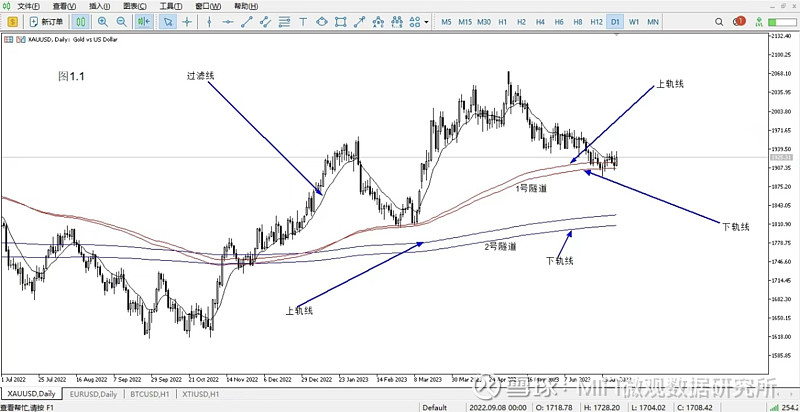Expand the objects dropdown arrow
Screen dimensions: 800x412
(426, 22)
